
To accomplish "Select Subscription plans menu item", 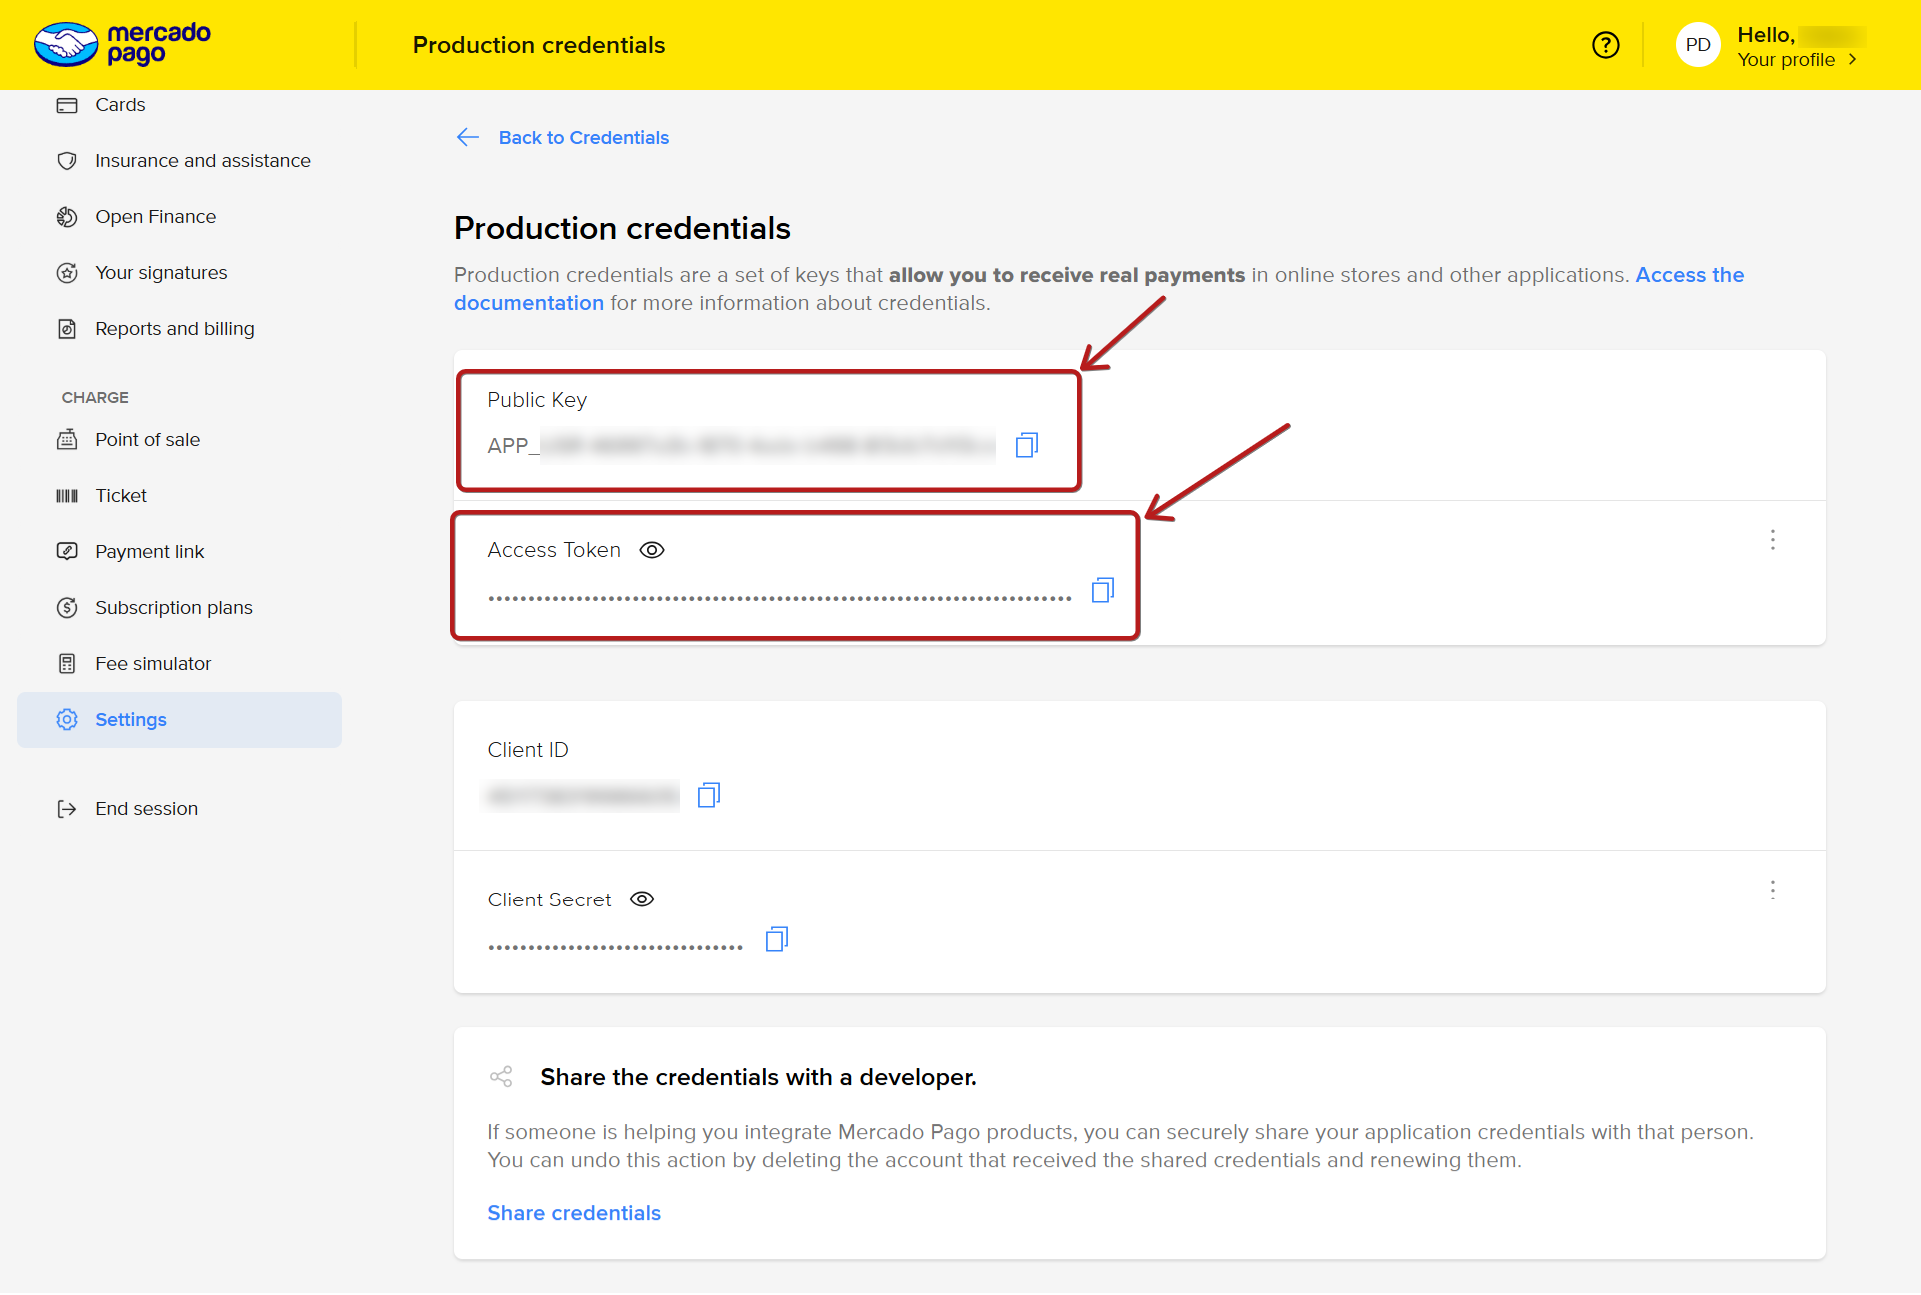I will click(x=173, y=607).
